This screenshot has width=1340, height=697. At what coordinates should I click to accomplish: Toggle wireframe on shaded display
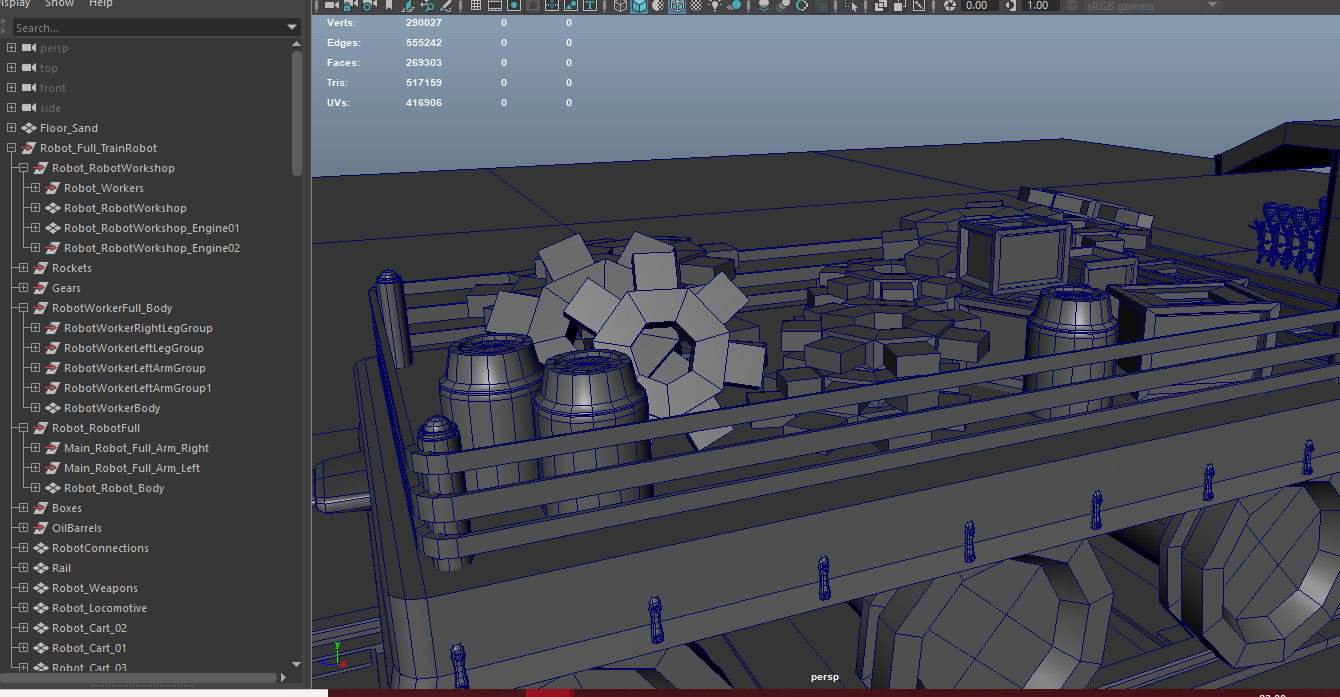tap(677, 6)
